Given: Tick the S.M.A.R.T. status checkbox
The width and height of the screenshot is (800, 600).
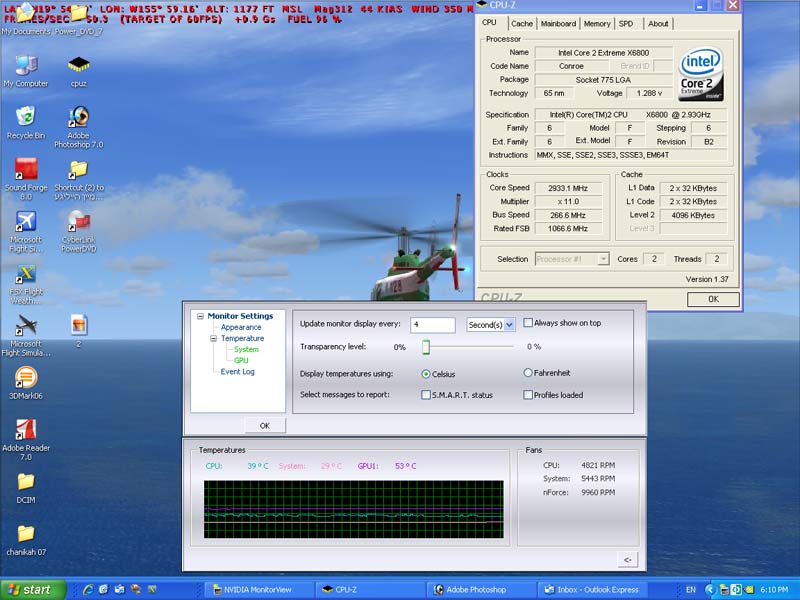Looking at the screenshot, I should click(426, 395).
